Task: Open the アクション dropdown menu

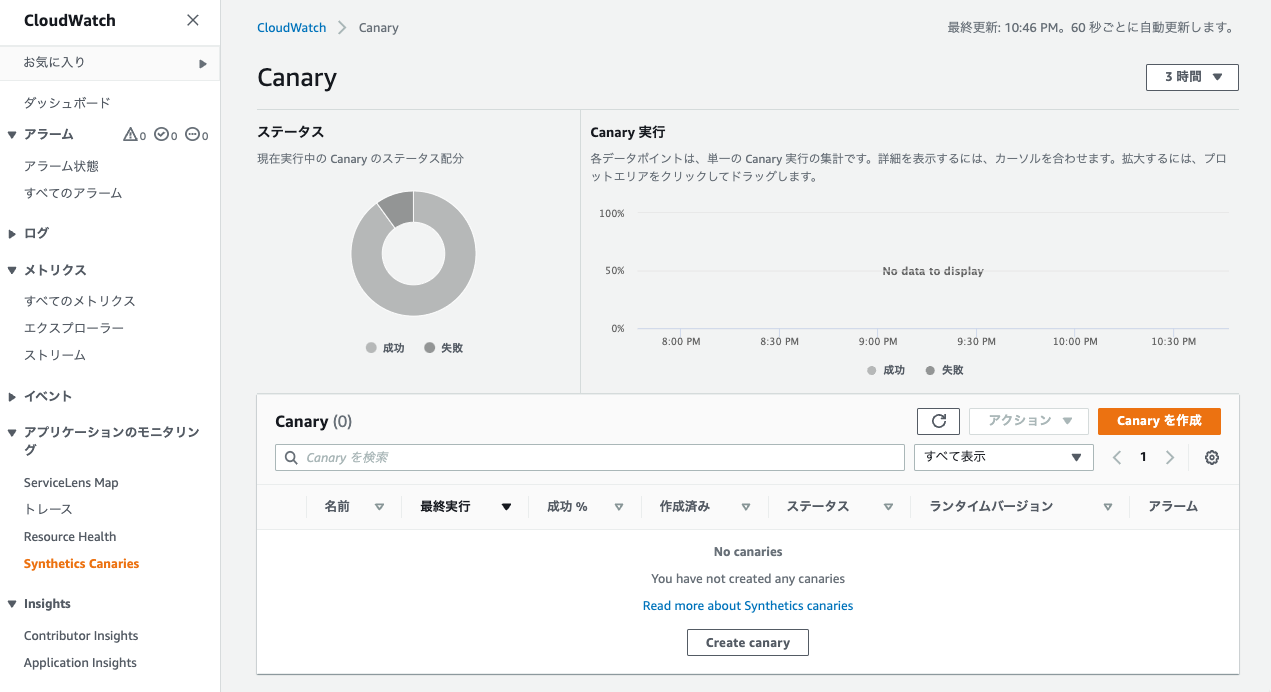Action: coord(1028,421)
